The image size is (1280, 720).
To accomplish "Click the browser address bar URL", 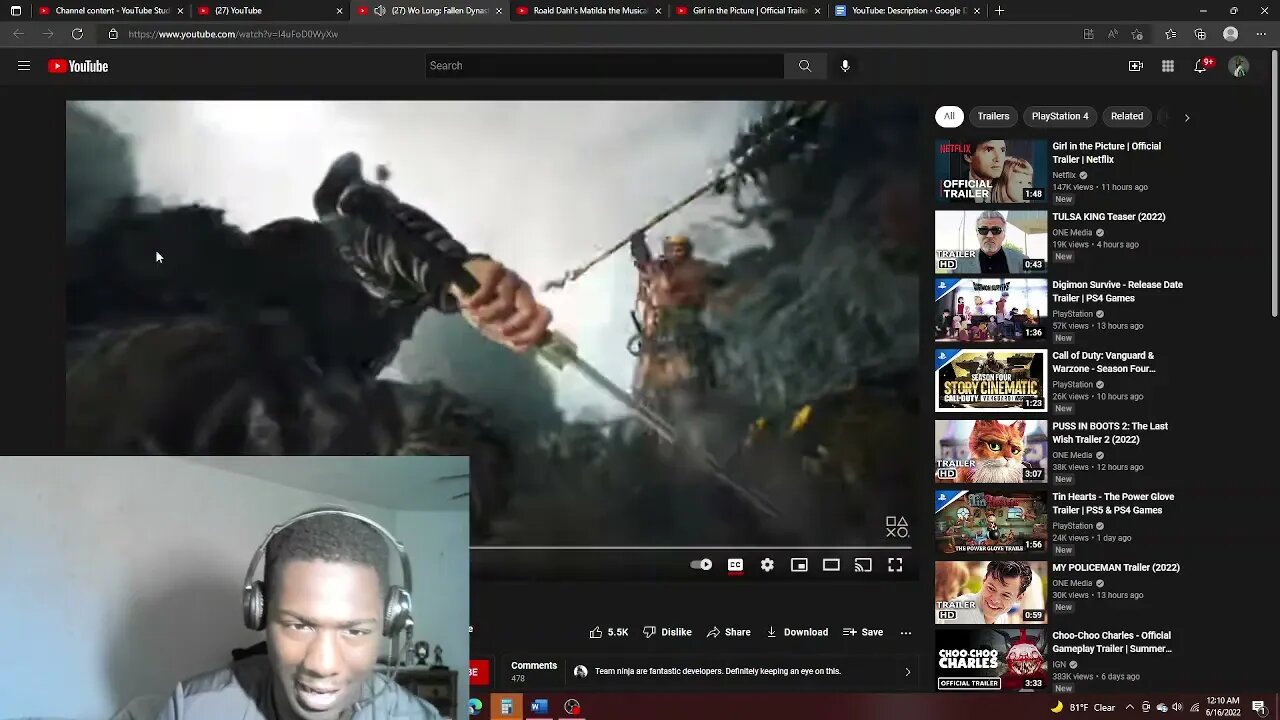I will (233, 34).
